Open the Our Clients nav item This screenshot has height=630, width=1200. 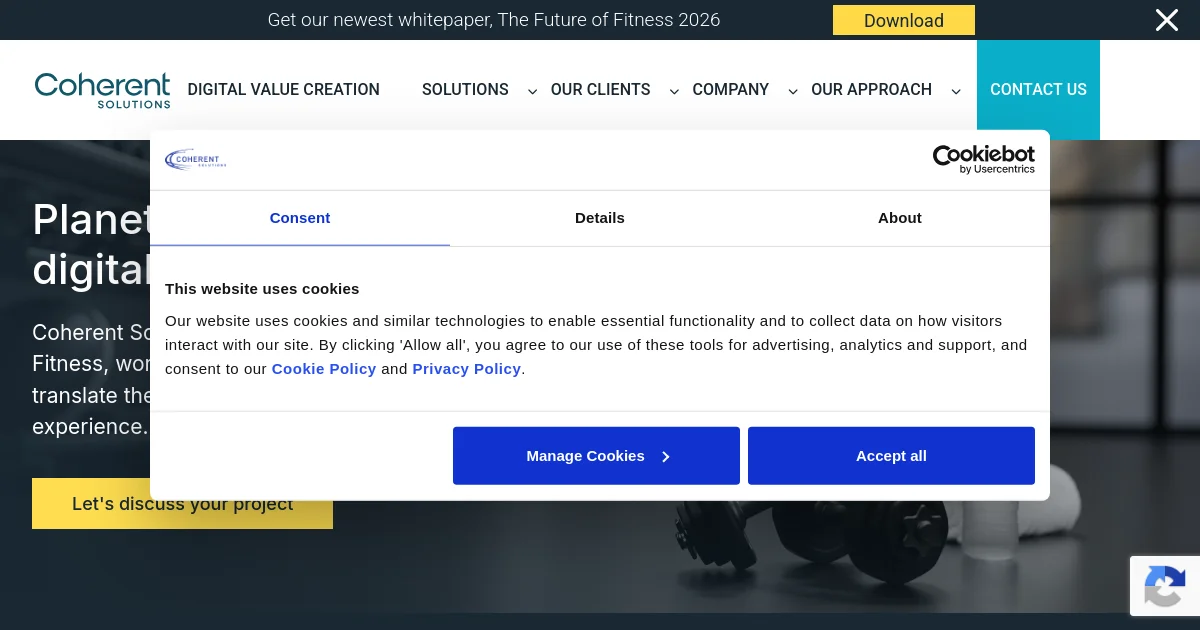[x=600, y=90]
